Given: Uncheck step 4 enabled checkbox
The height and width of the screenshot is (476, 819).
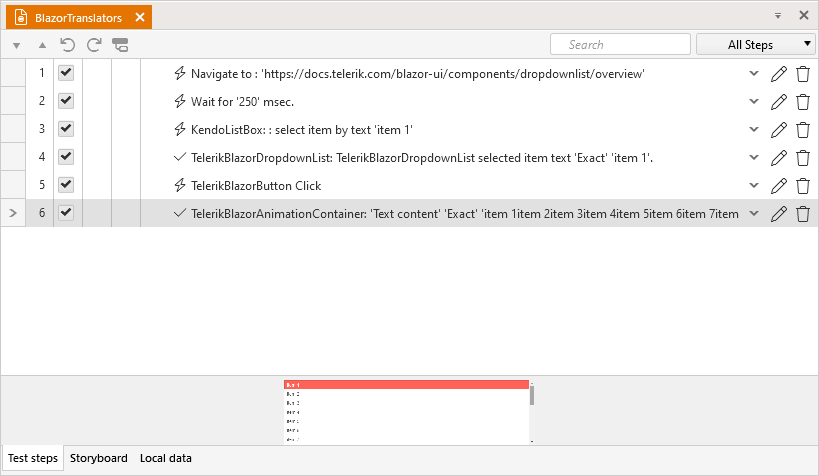Looking at the screenshot, I should (x=66, y=156).
